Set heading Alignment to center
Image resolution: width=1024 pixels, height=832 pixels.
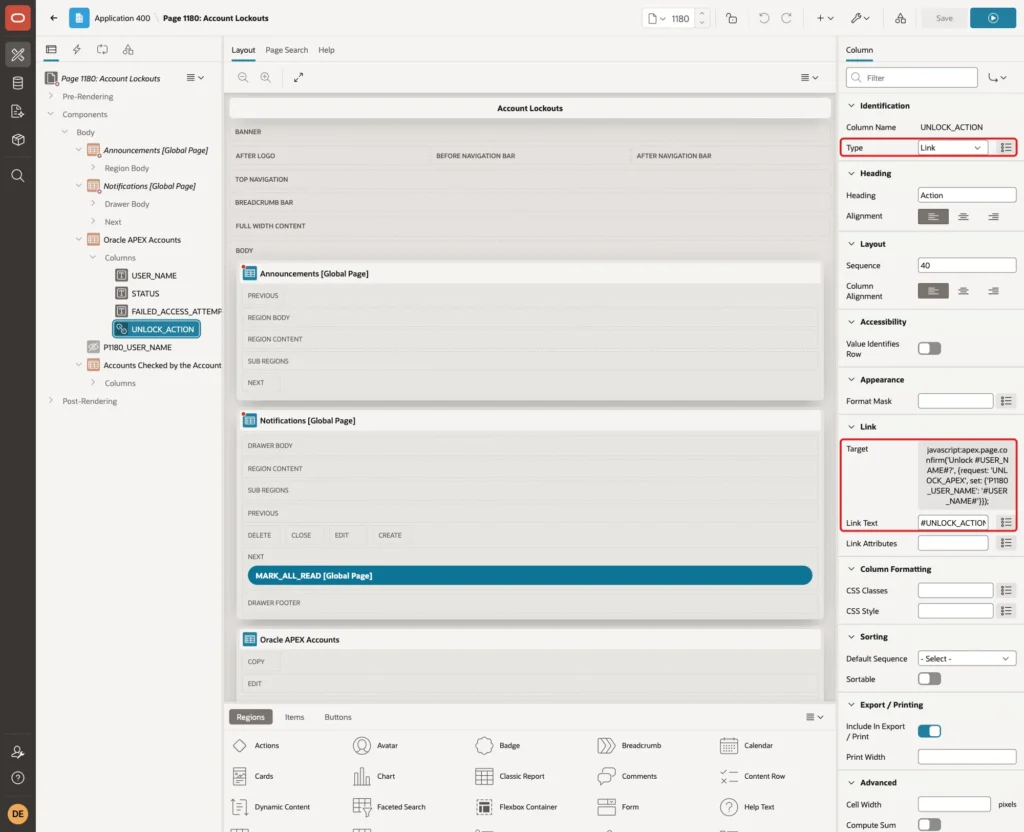[963, 216]
